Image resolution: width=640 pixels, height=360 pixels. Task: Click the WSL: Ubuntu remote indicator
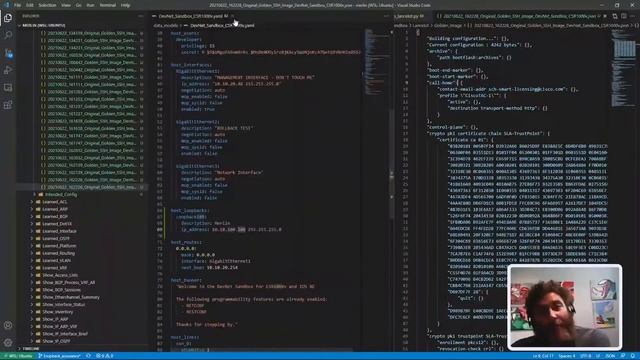pyautogui.click(x=18, y=356)
